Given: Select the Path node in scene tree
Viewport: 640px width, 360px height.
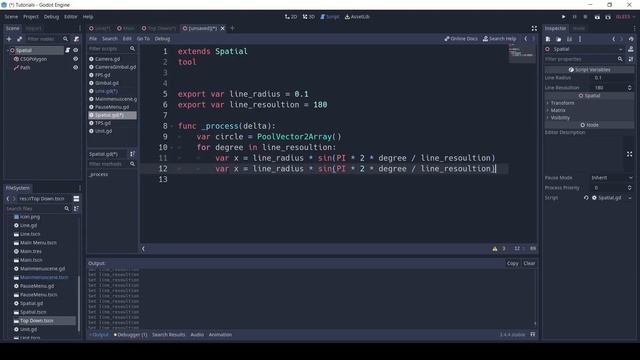Looking at the screenshot, I should click(x=25, y=68).
